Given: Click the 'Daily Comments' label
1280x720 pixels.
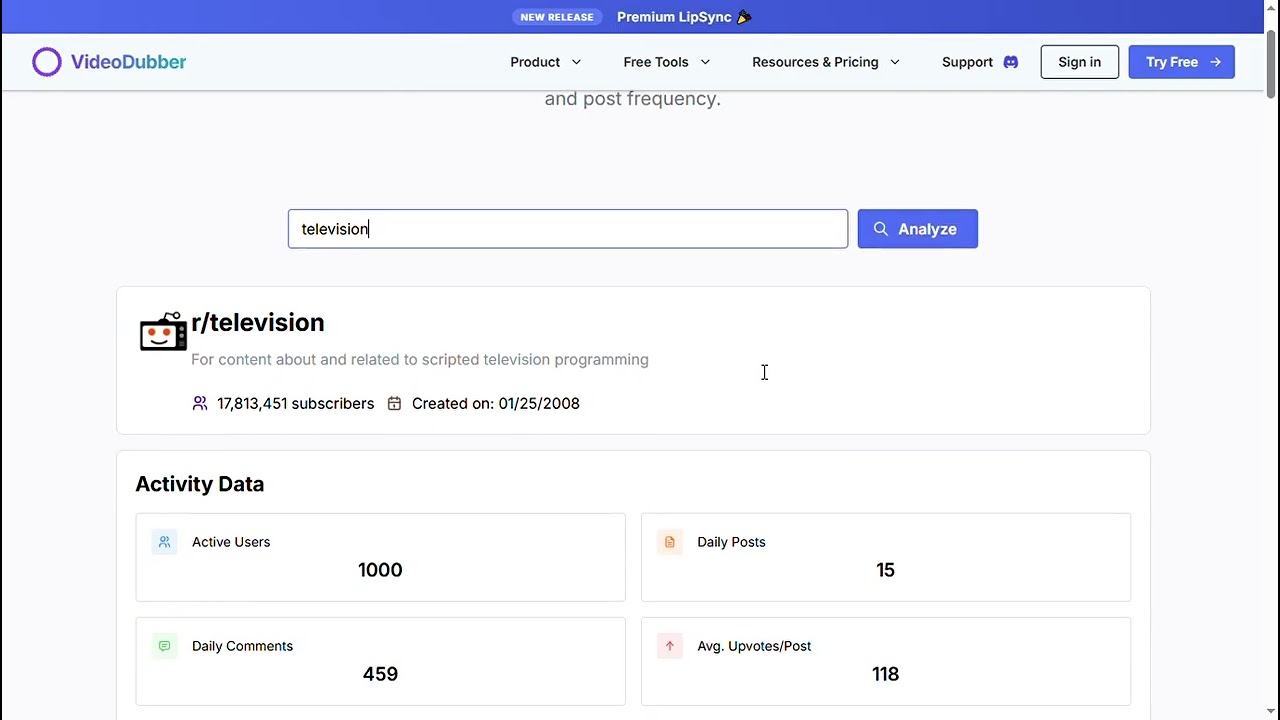Looking at the screenshot, I should tap(242, 646).
